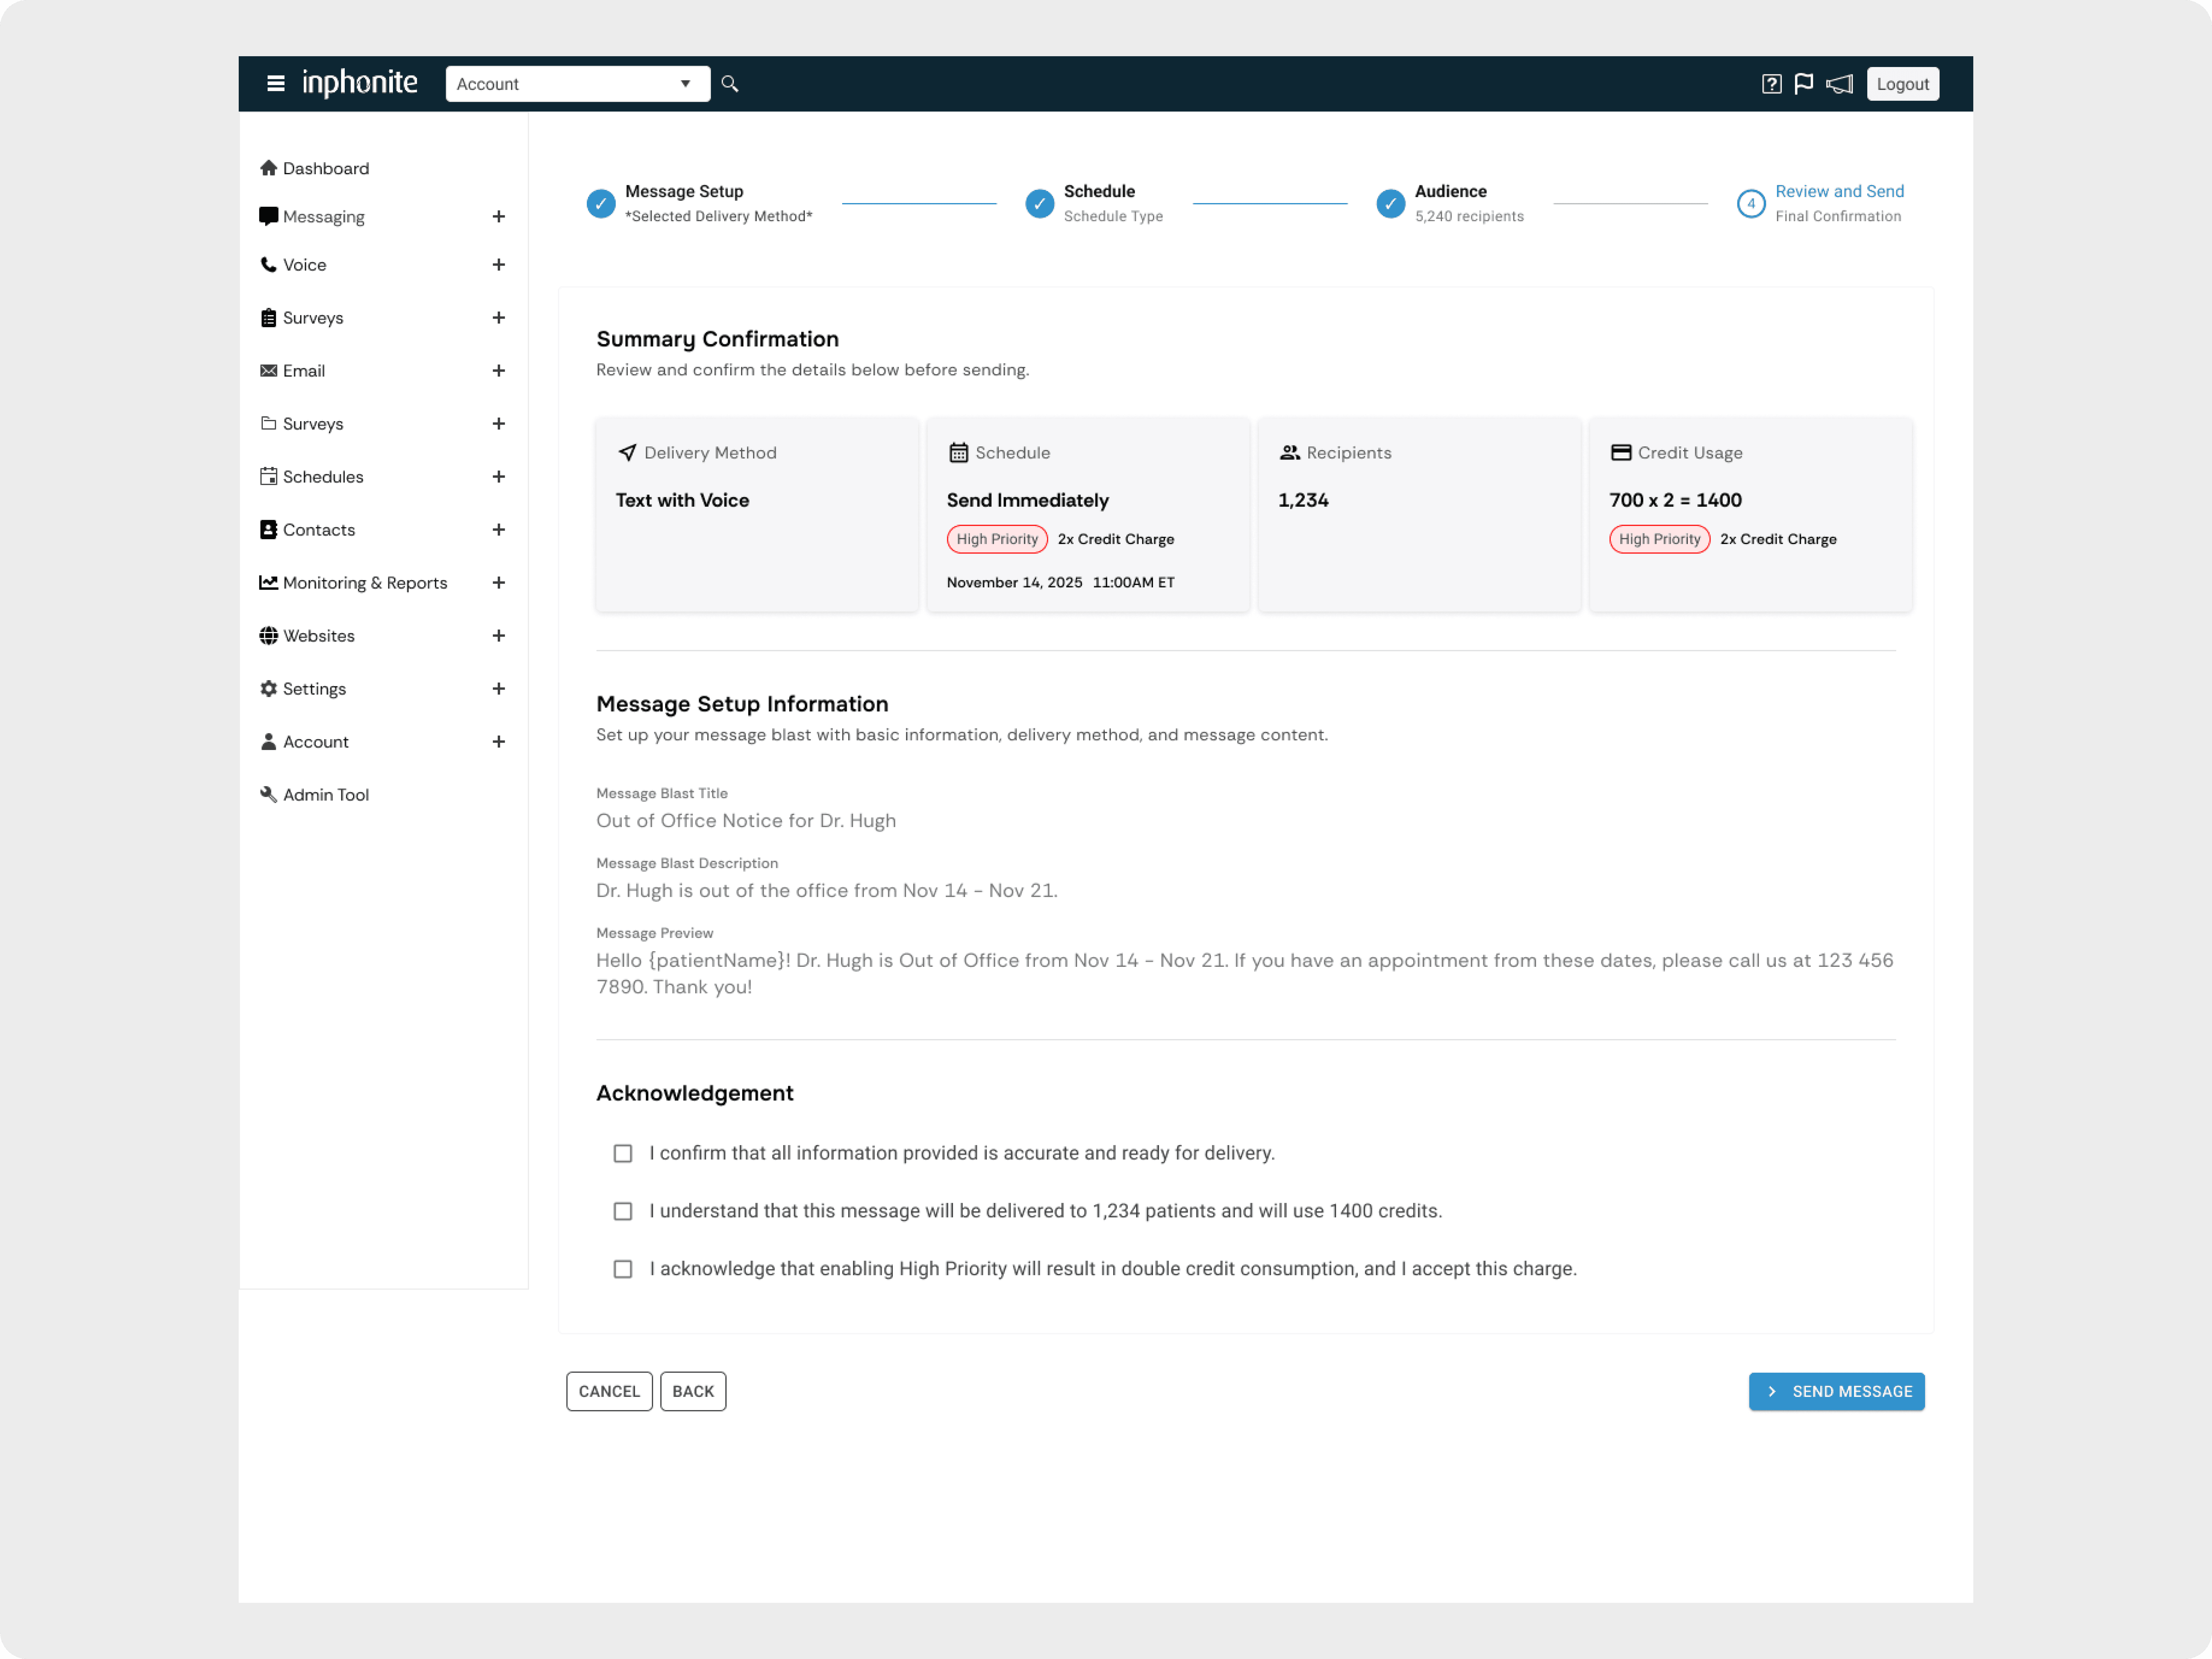Check the High Priority double credit acknowledgement

623,1269
